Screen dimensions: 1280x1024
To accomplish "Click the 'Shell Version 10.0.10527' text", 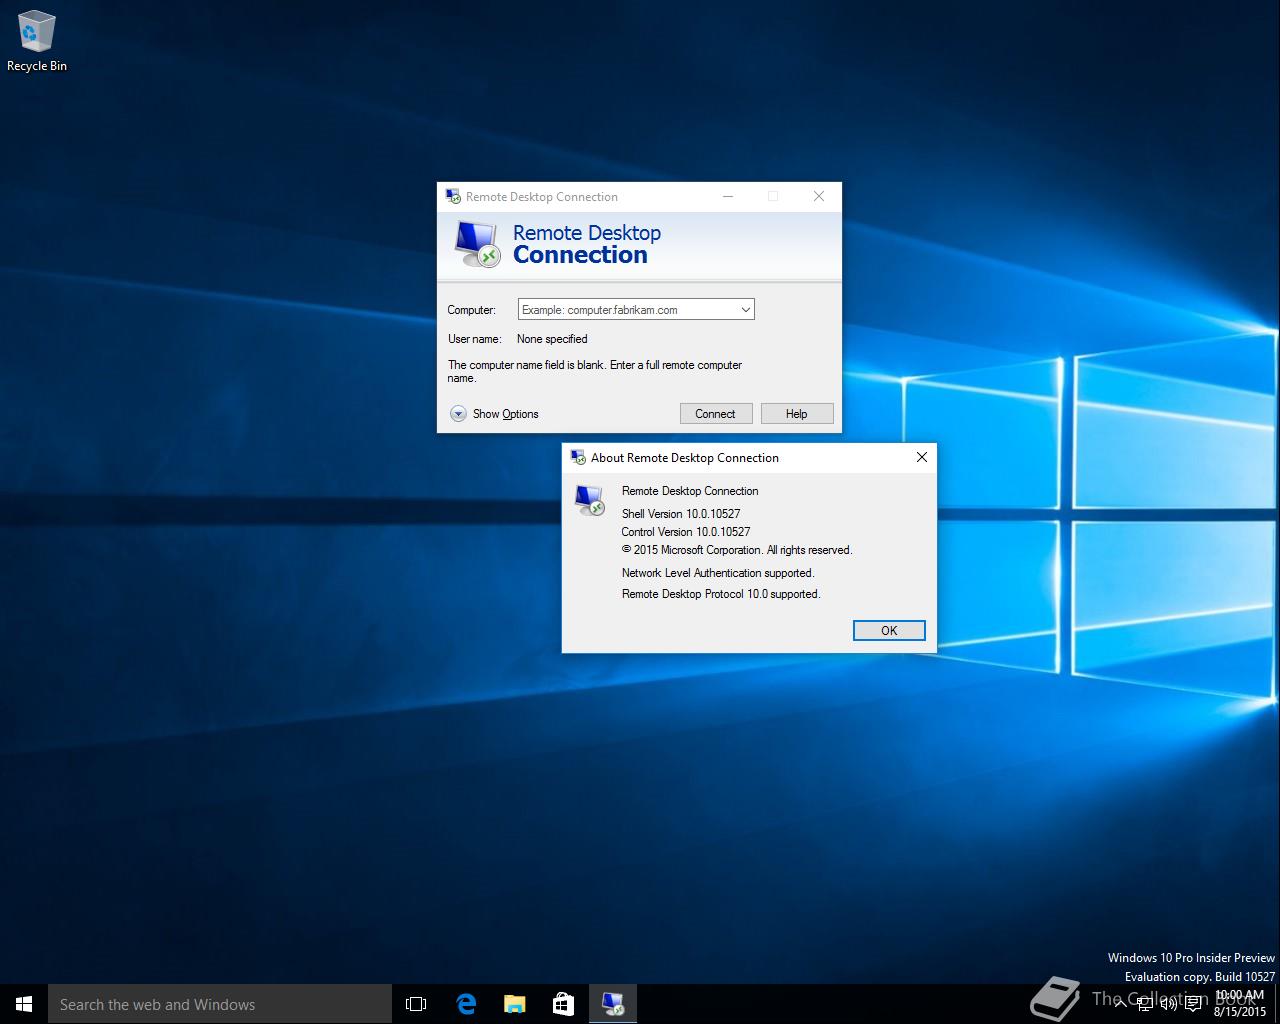I will 681,514.
